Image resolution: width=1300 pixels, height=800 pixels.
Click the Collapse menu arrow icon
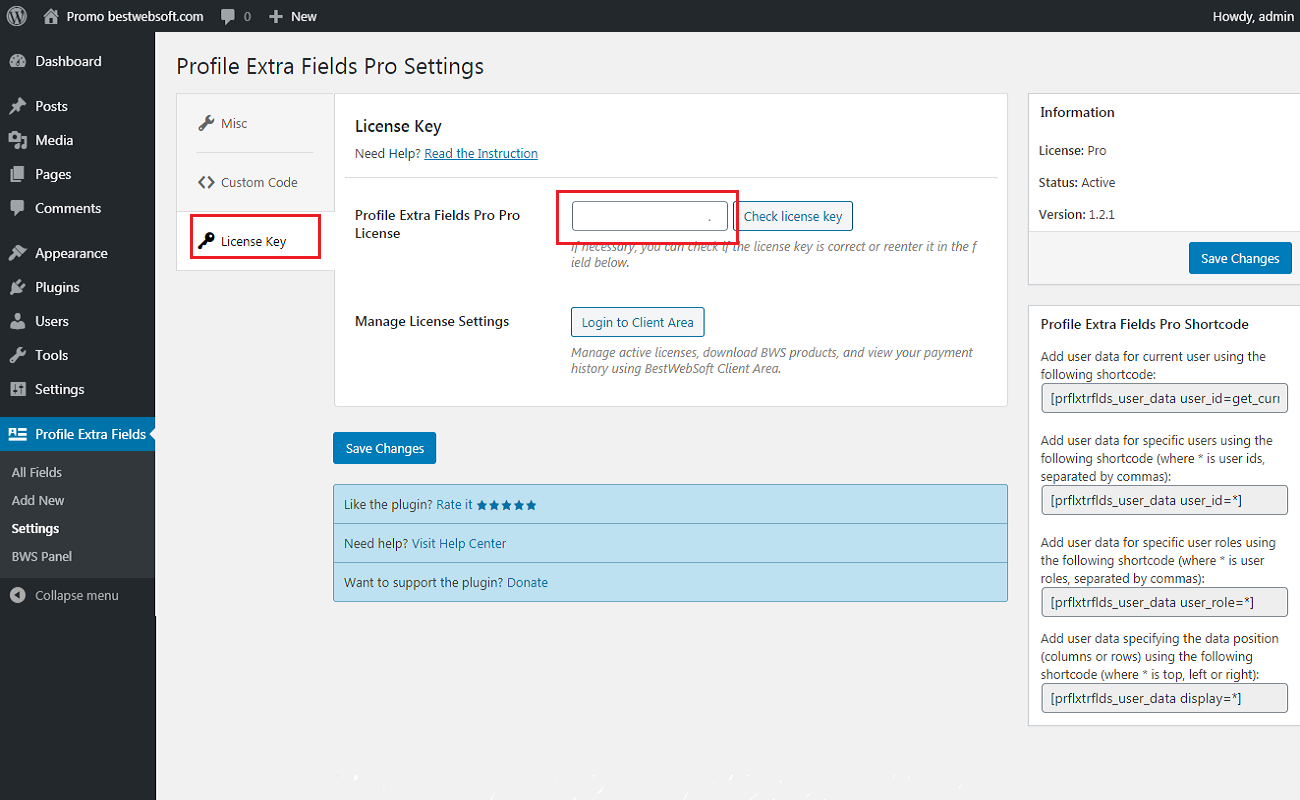point(18,595)
